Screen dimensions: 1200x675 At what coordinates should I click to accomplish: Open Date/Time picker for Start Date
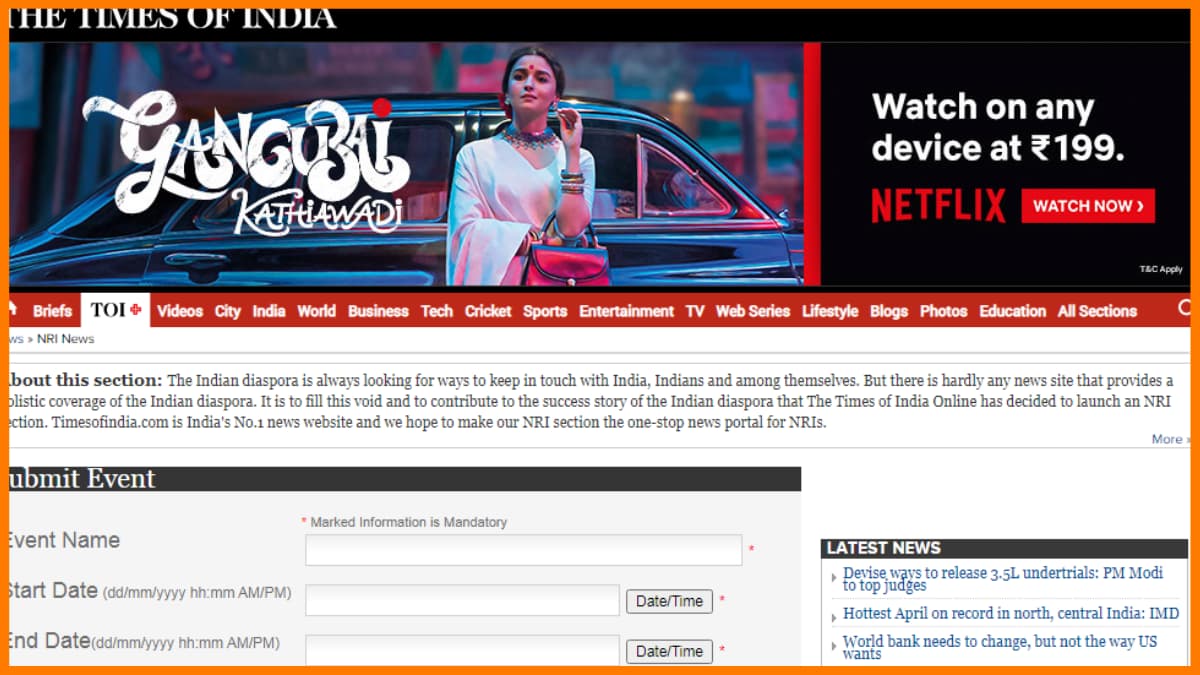click(668, 600)
